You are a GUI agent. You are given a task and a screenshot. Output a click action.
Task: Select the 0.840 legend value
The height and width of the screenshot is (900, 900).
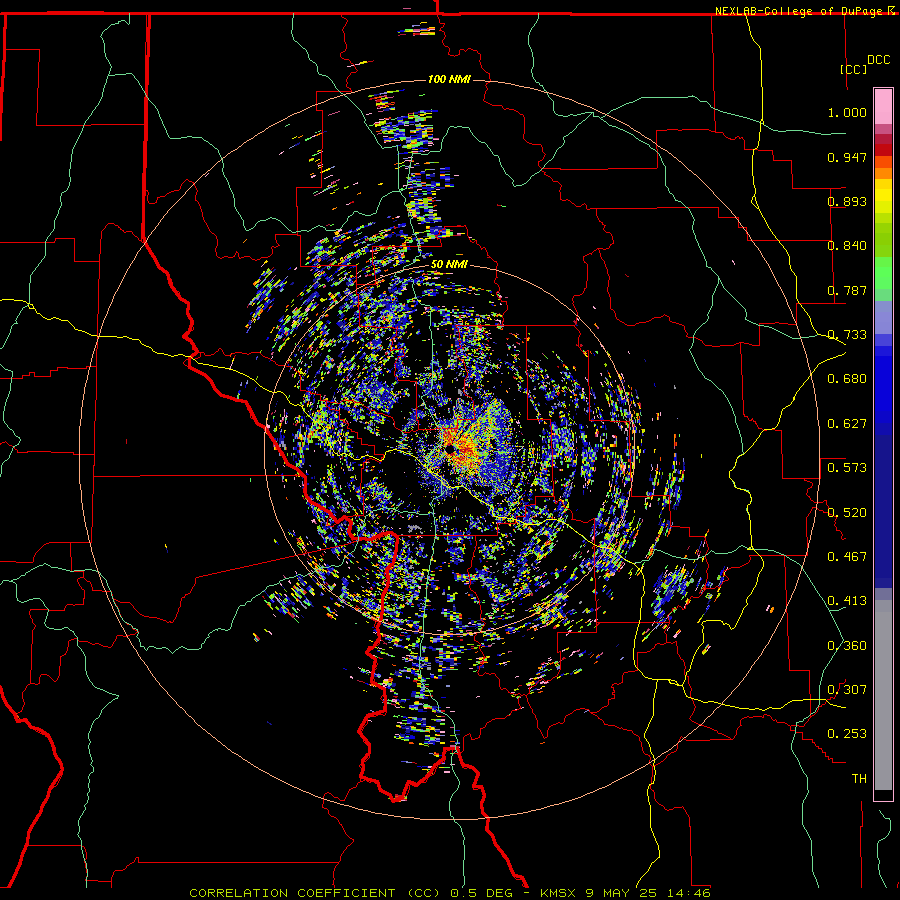[x=847, y=246]
